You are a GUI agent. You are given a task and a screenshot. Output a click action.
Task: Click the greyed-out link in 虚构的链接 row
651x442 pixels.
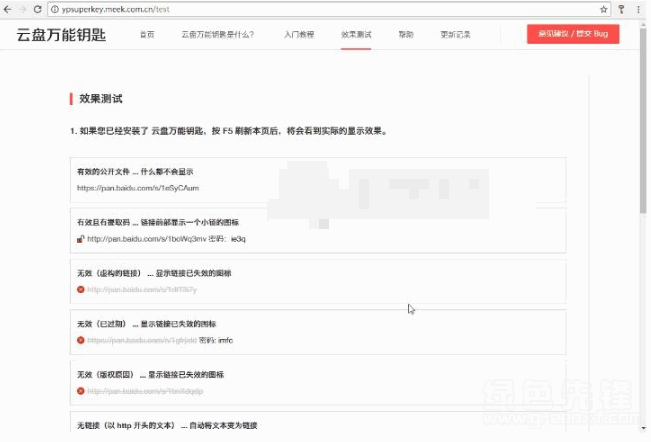[142, 290]
